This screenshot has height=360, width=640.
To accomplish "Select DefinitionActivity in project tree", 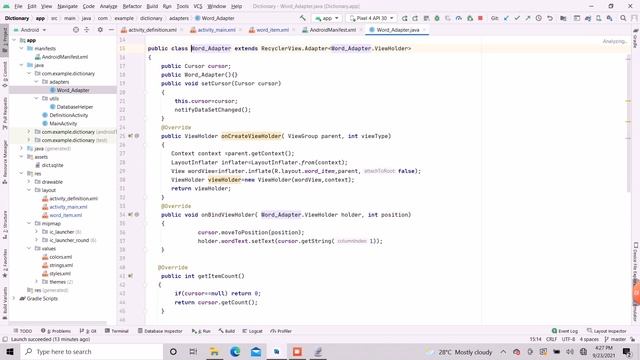I will point(68,115).
